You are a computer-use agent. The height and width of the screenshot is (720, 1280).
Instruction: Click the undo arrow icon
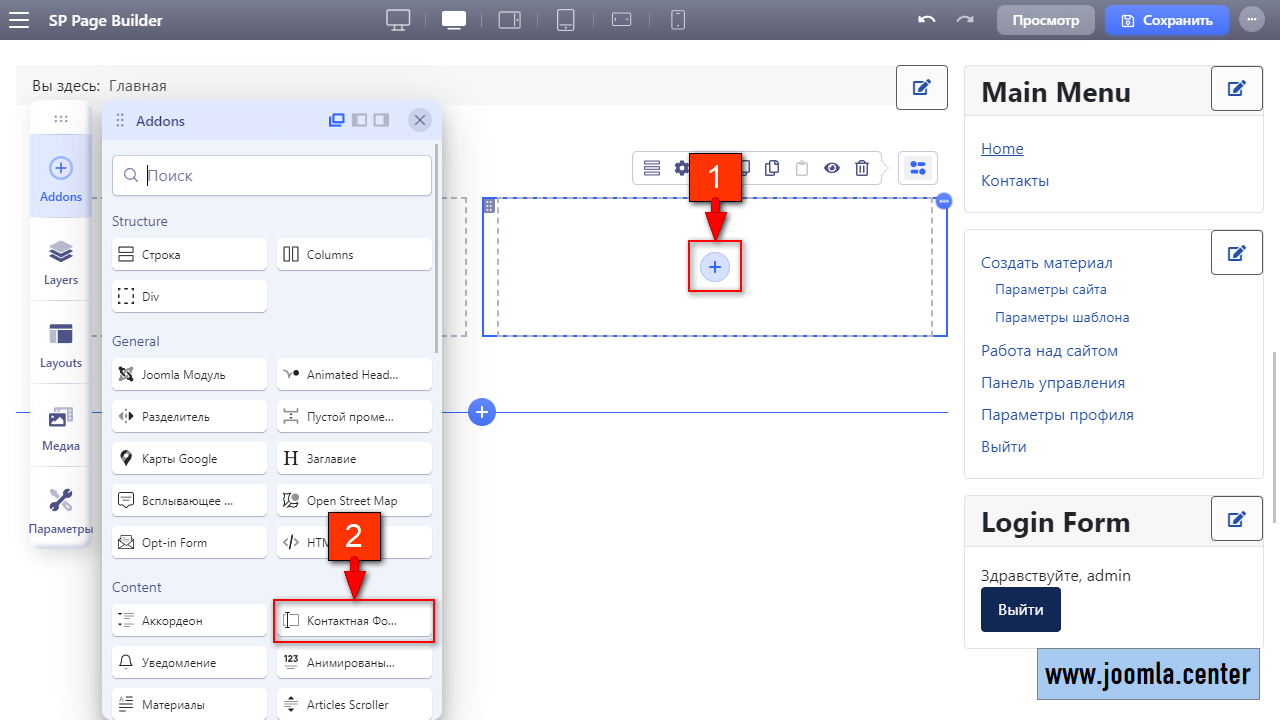pyautogui.click(x=927, y=20)
